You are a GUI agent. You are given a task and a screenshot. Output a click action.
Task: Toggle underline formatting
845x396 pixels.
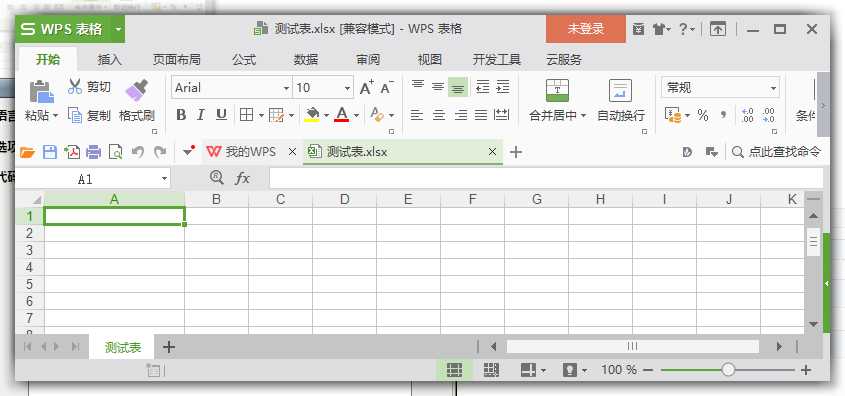221,115
